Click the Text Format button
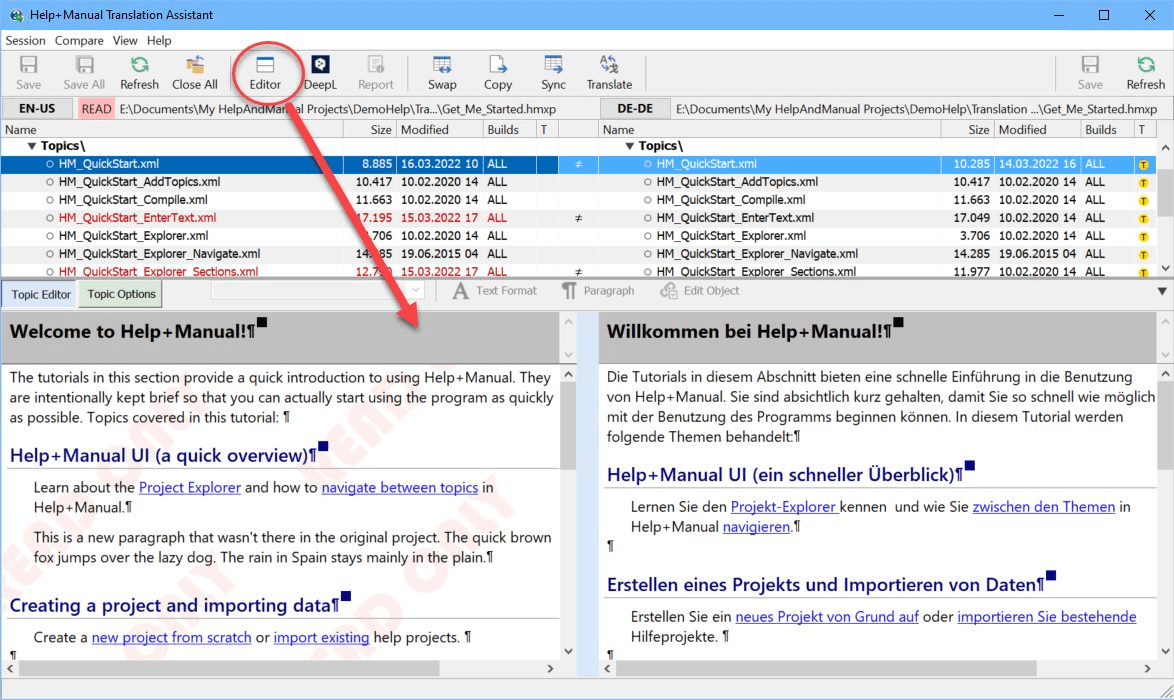 pyautogui.click(x=495, y=290)
